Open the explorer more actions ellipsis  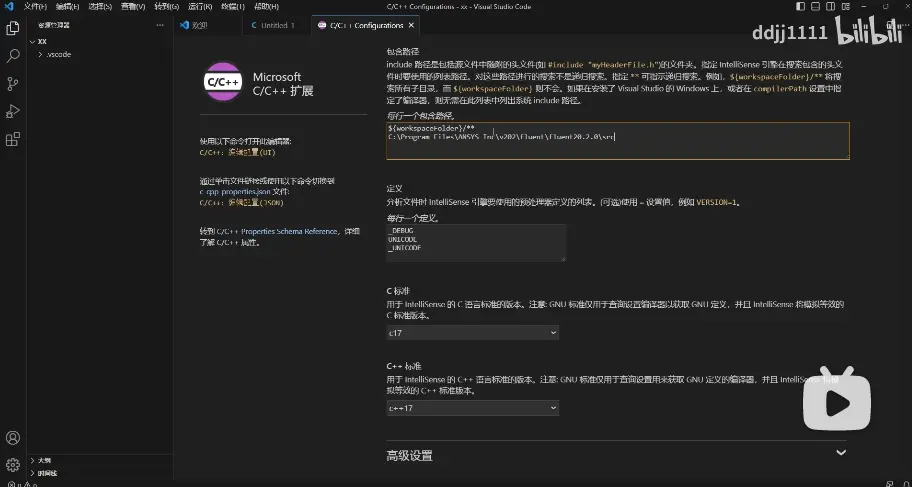160,25
